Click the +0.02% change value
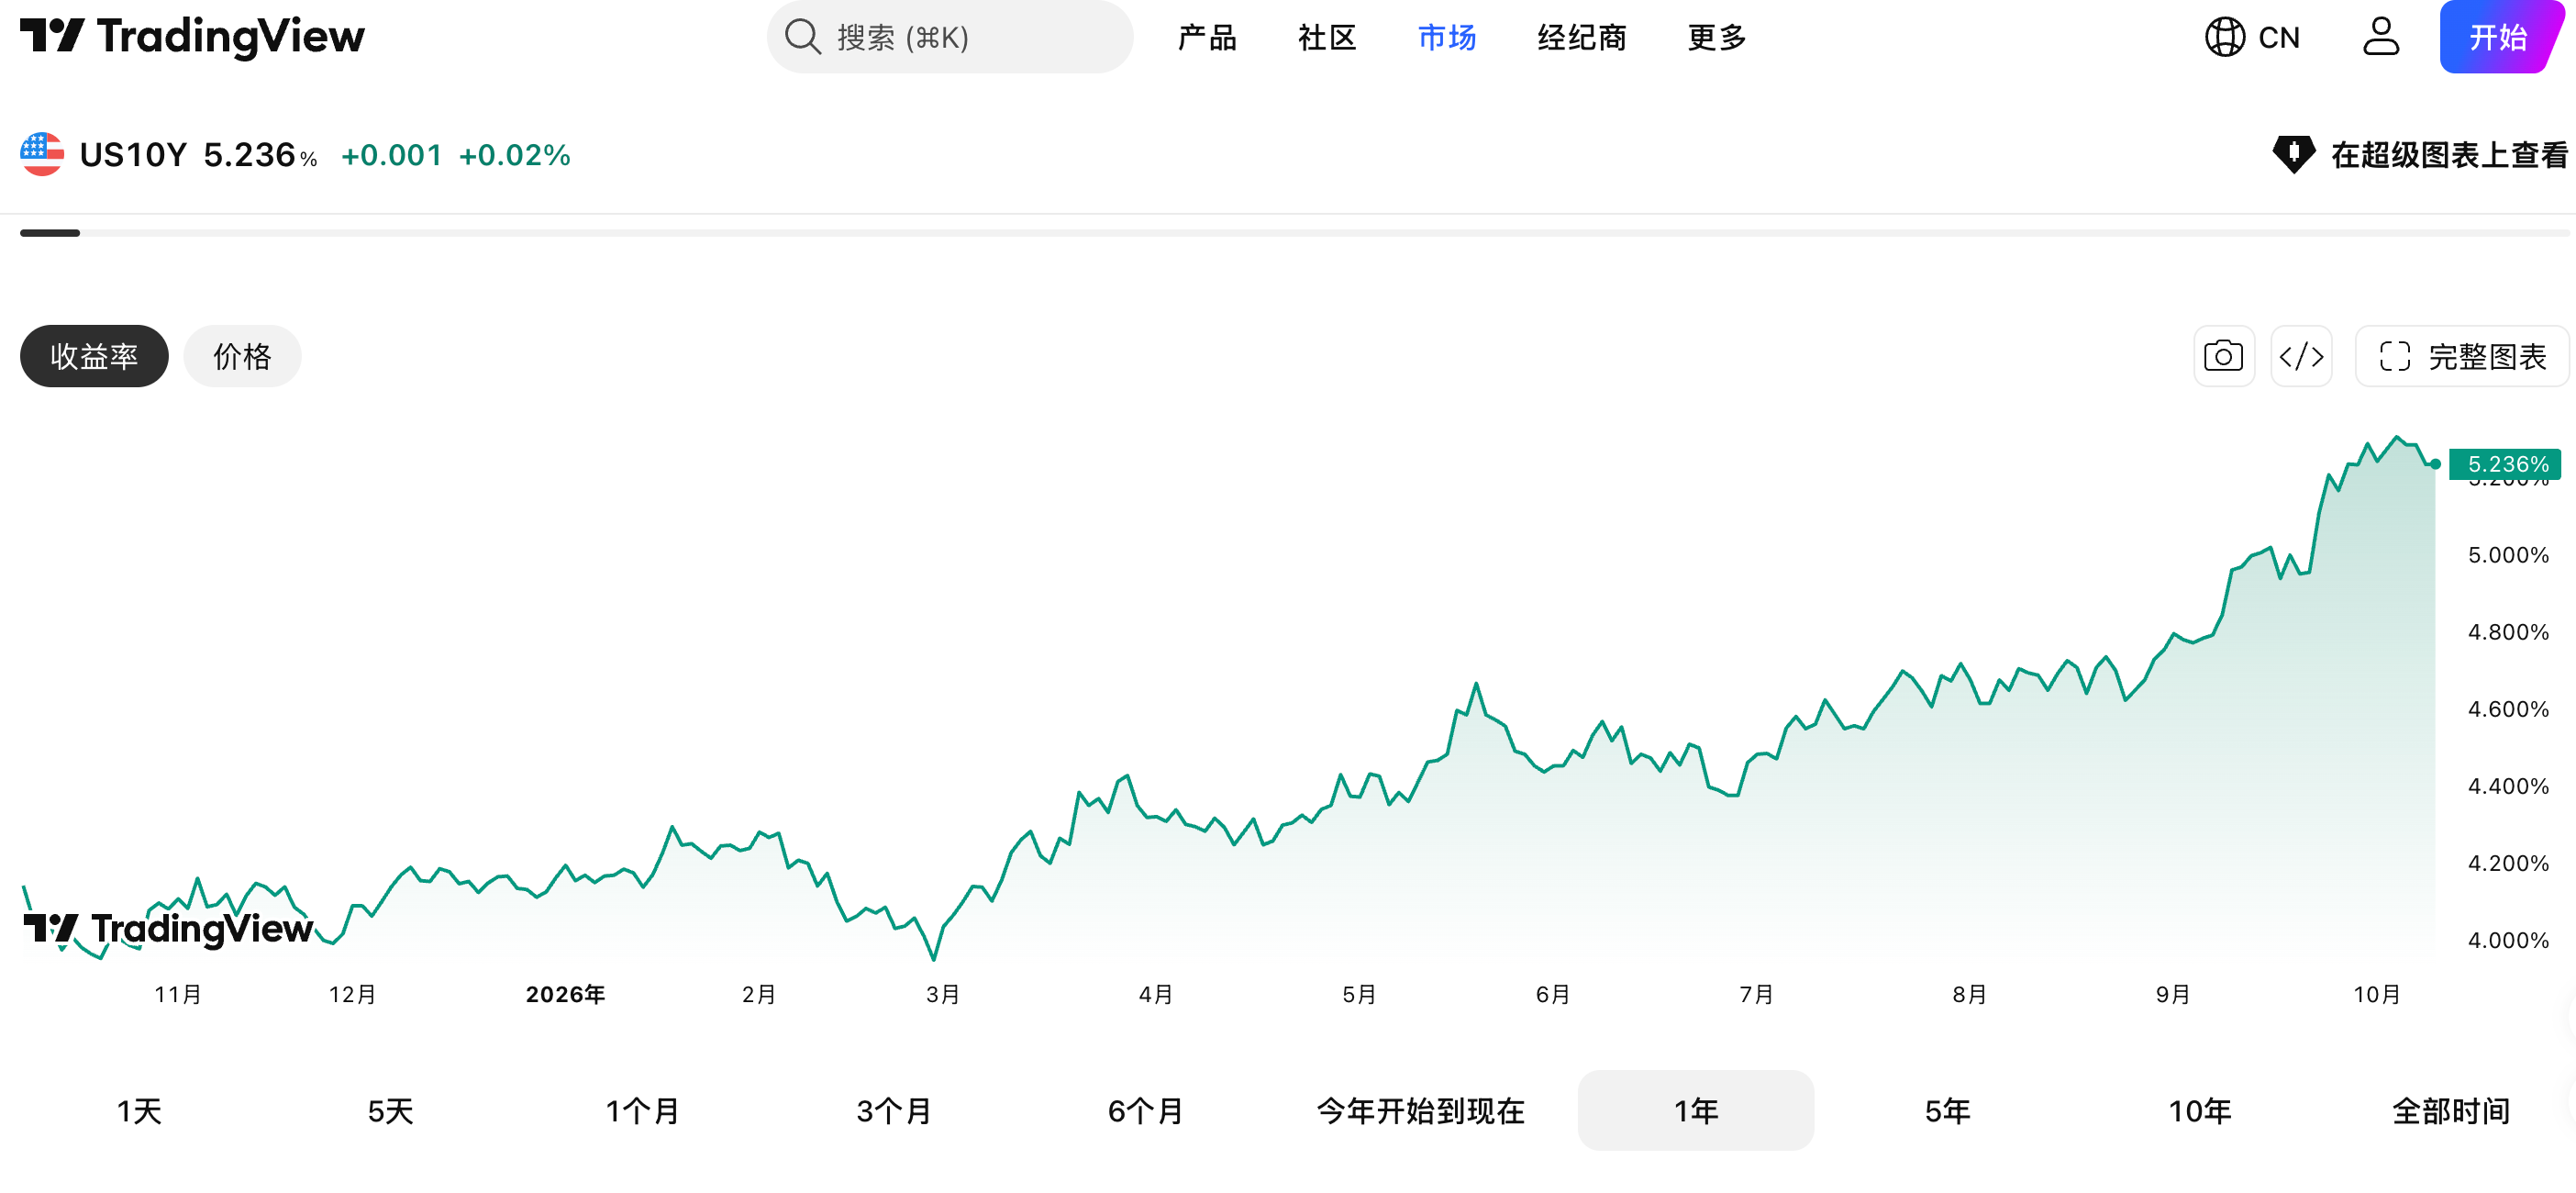Viewport: 2576px width, 1193px height. [514, 155]
